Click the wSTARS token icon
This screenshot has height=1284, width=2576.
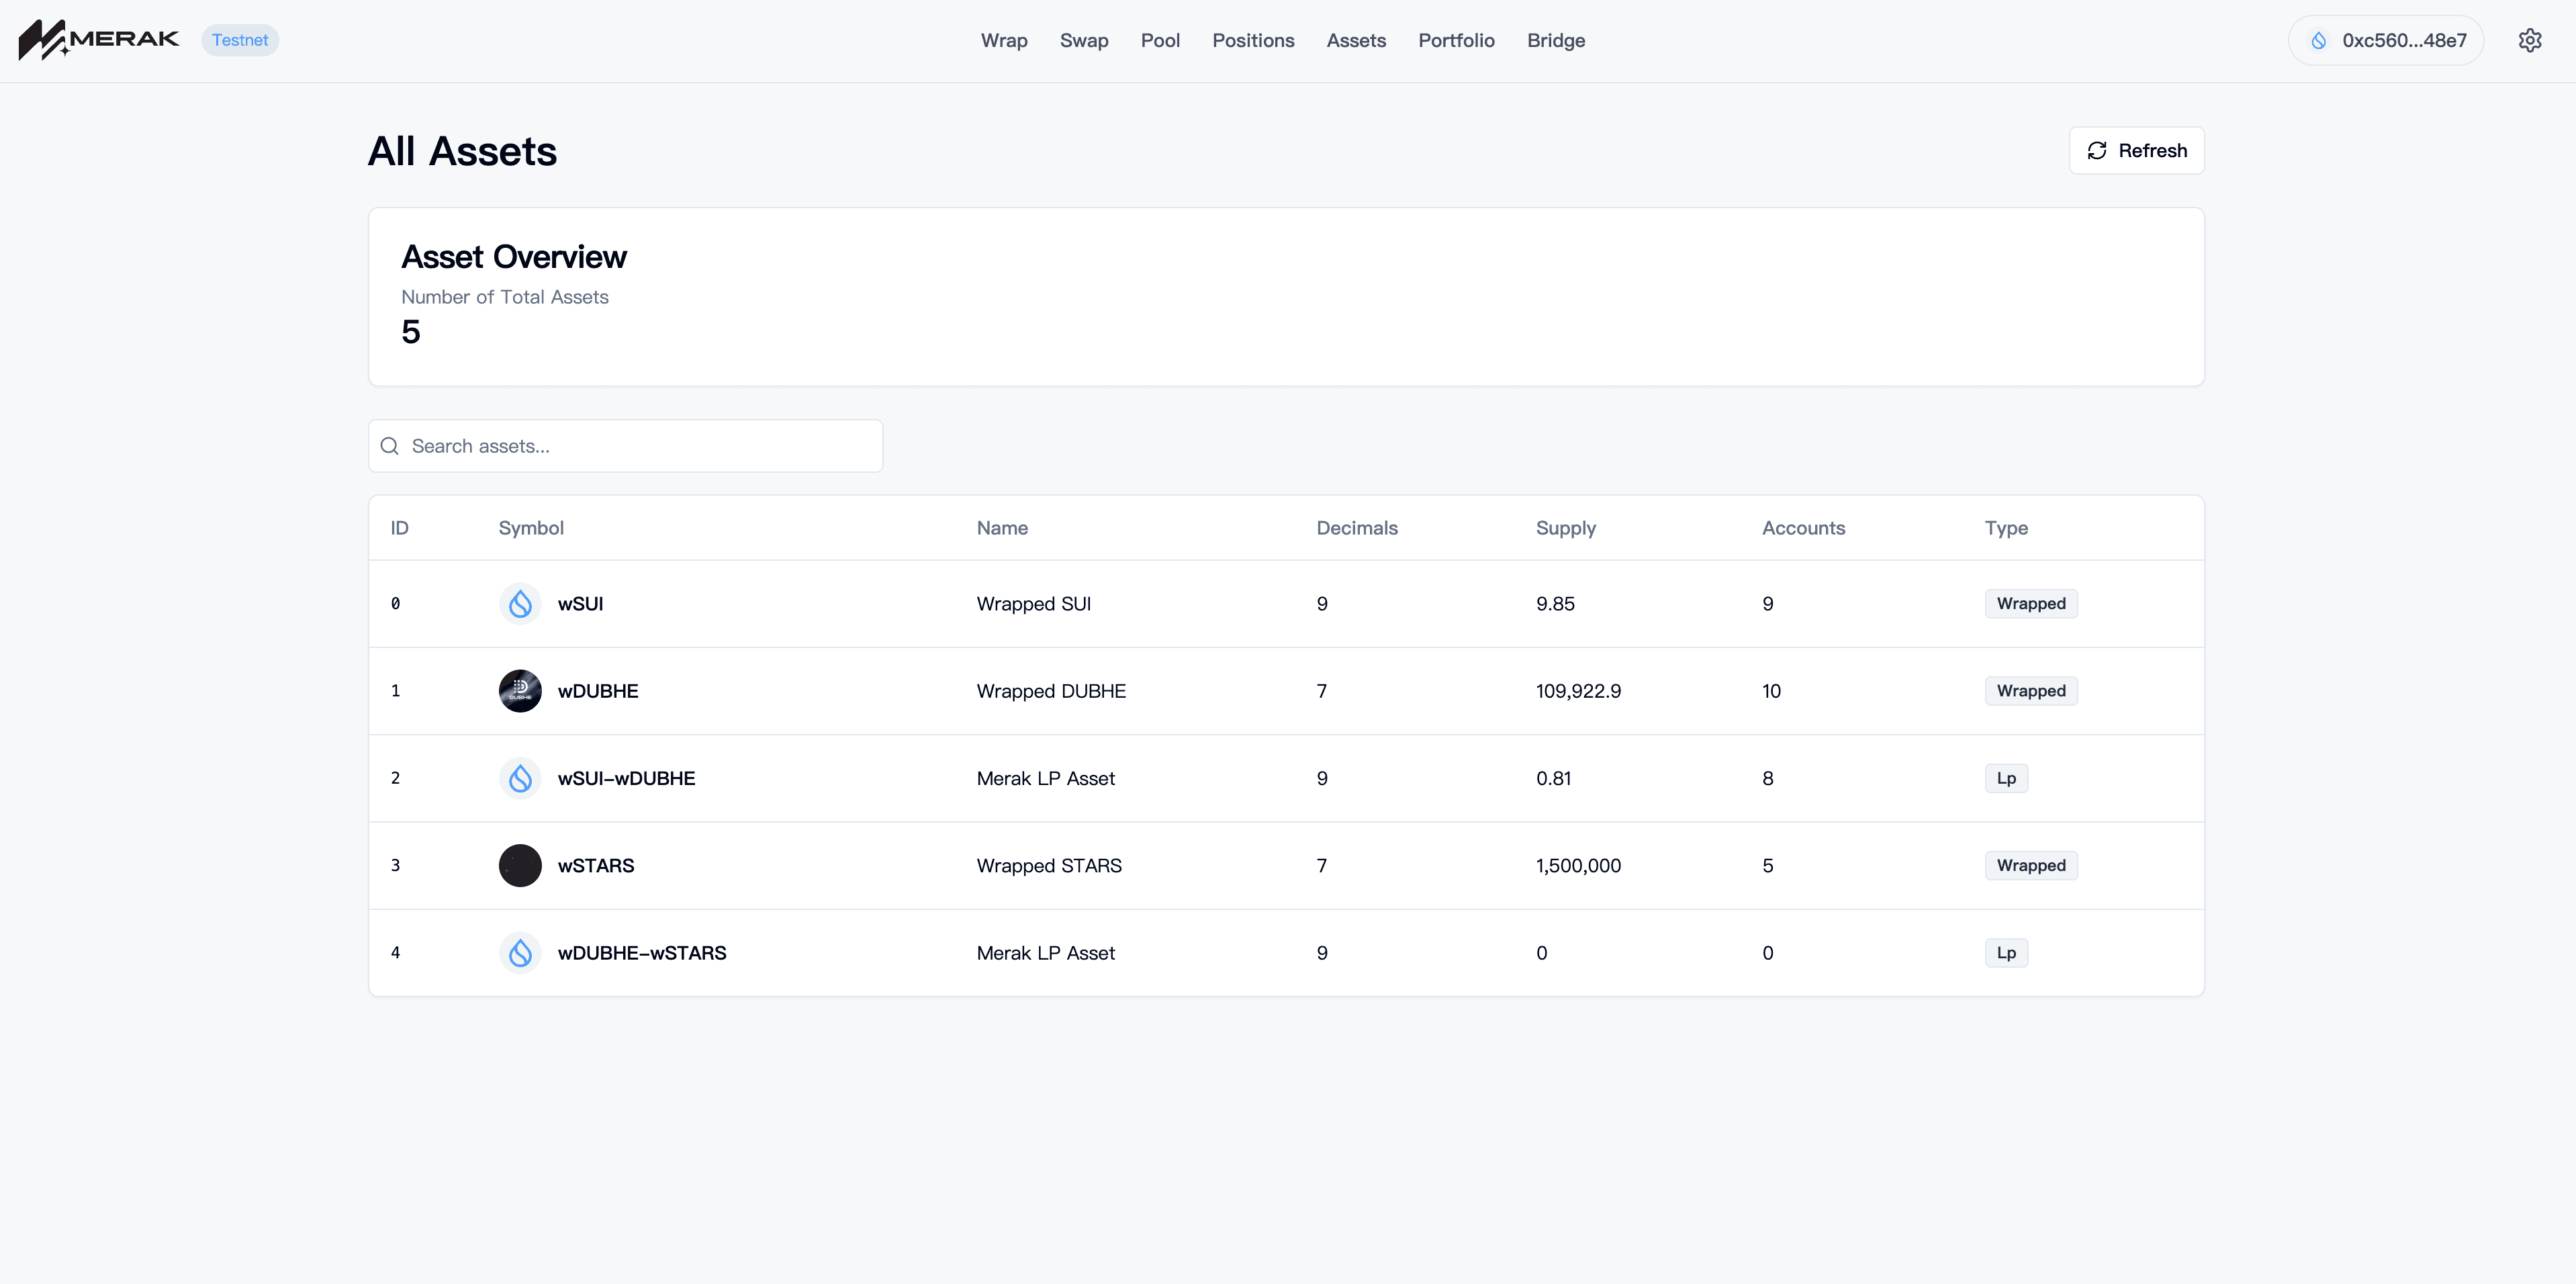(x=520, y=865)
